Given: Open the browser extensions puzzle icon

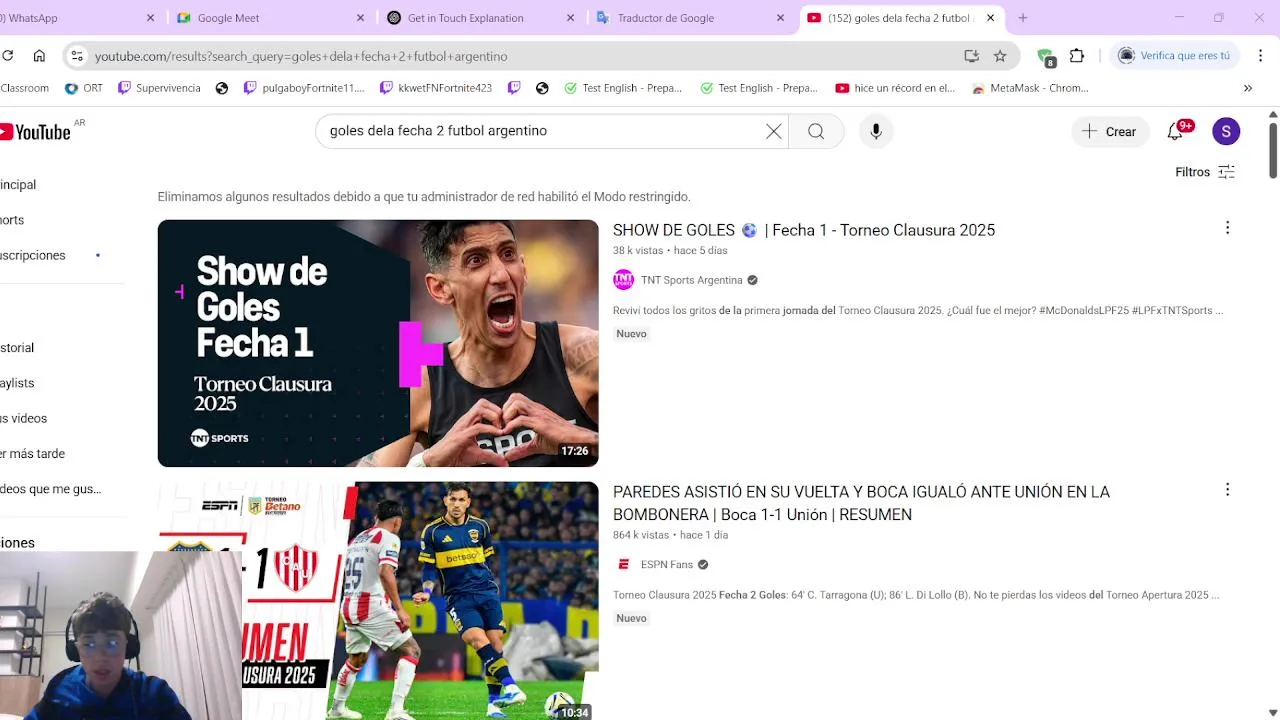Looking at the screenshot, I should click(x=1077, y=56).
